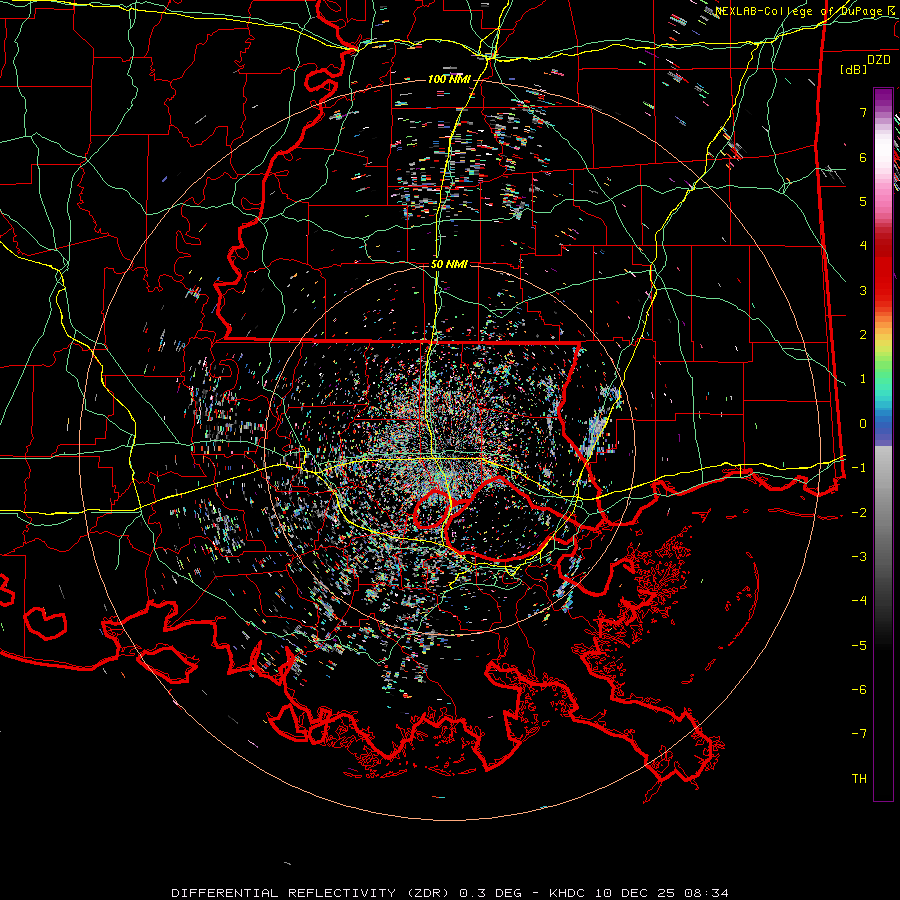Click the DIFFERENTIAL REFLECTIVITY (ZDR) caption text

click(x=312, y=893)
